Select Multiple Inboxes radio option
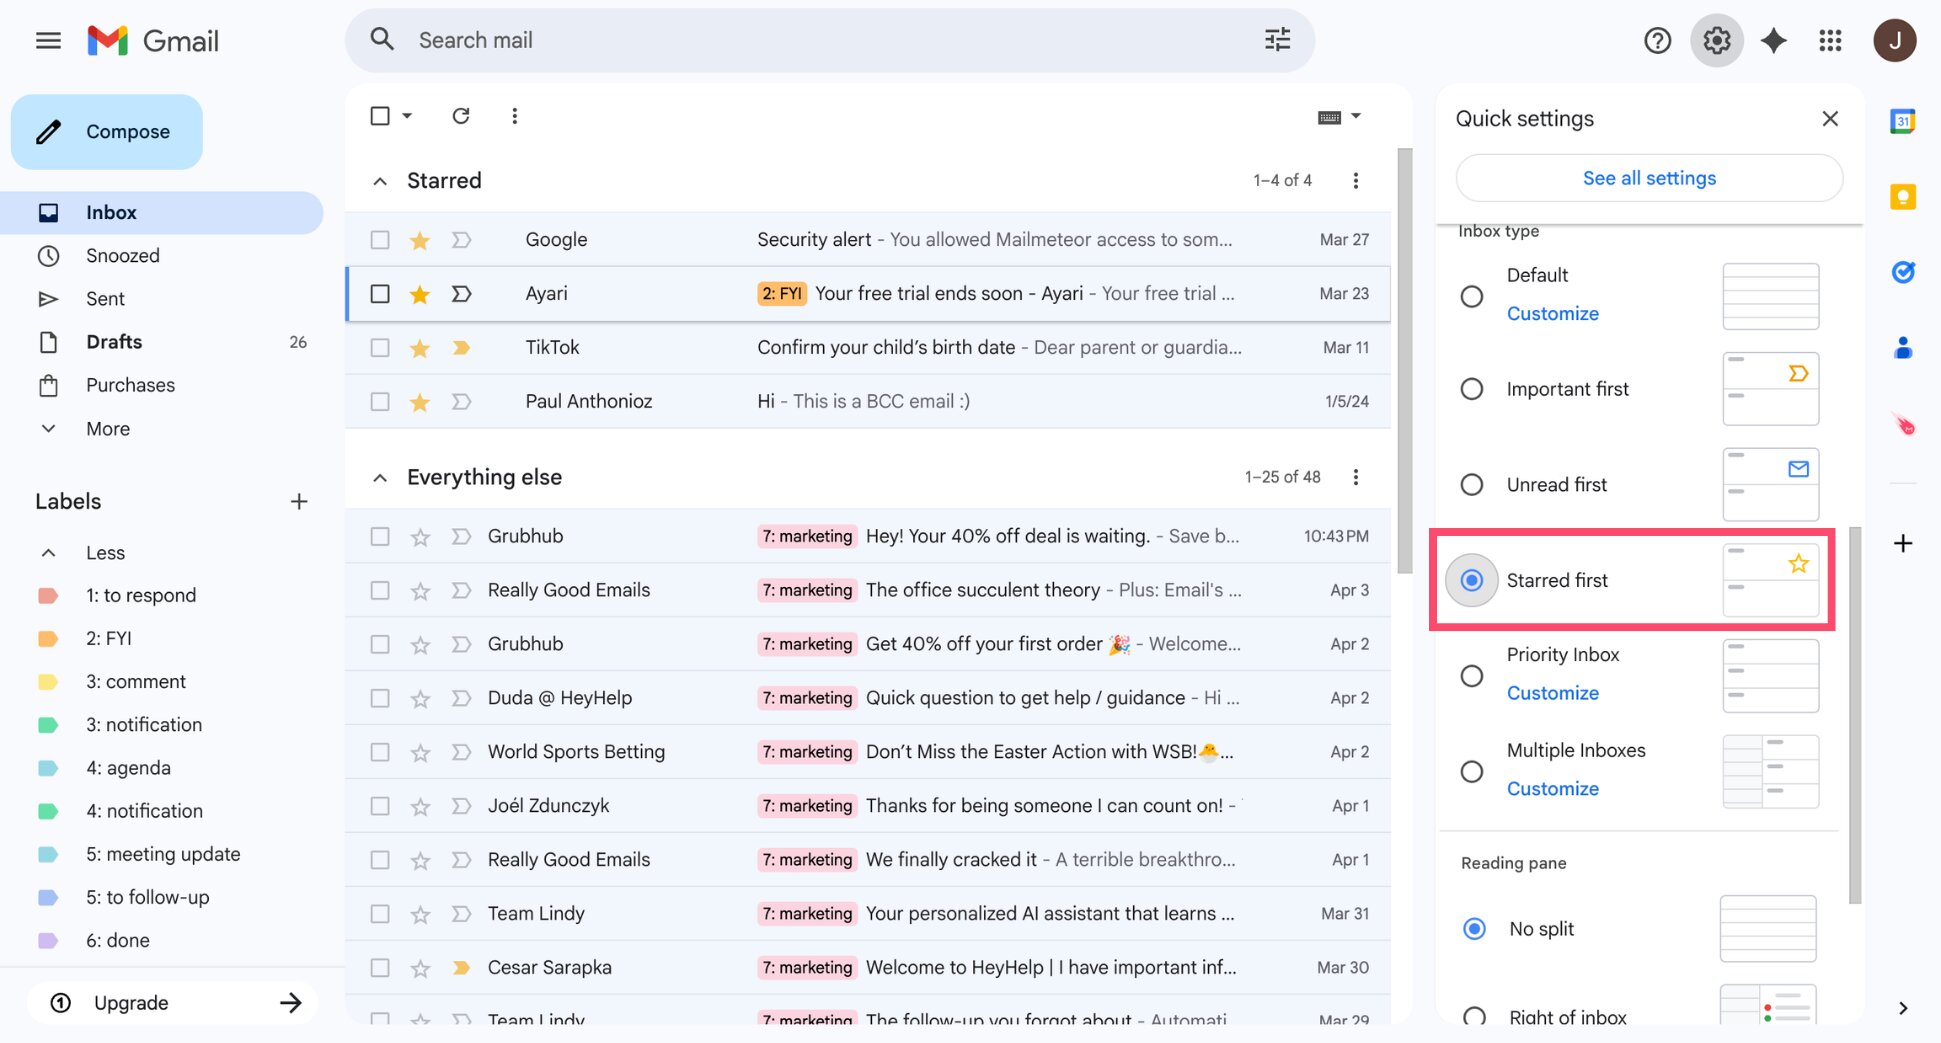 [x=1471, y=772]
